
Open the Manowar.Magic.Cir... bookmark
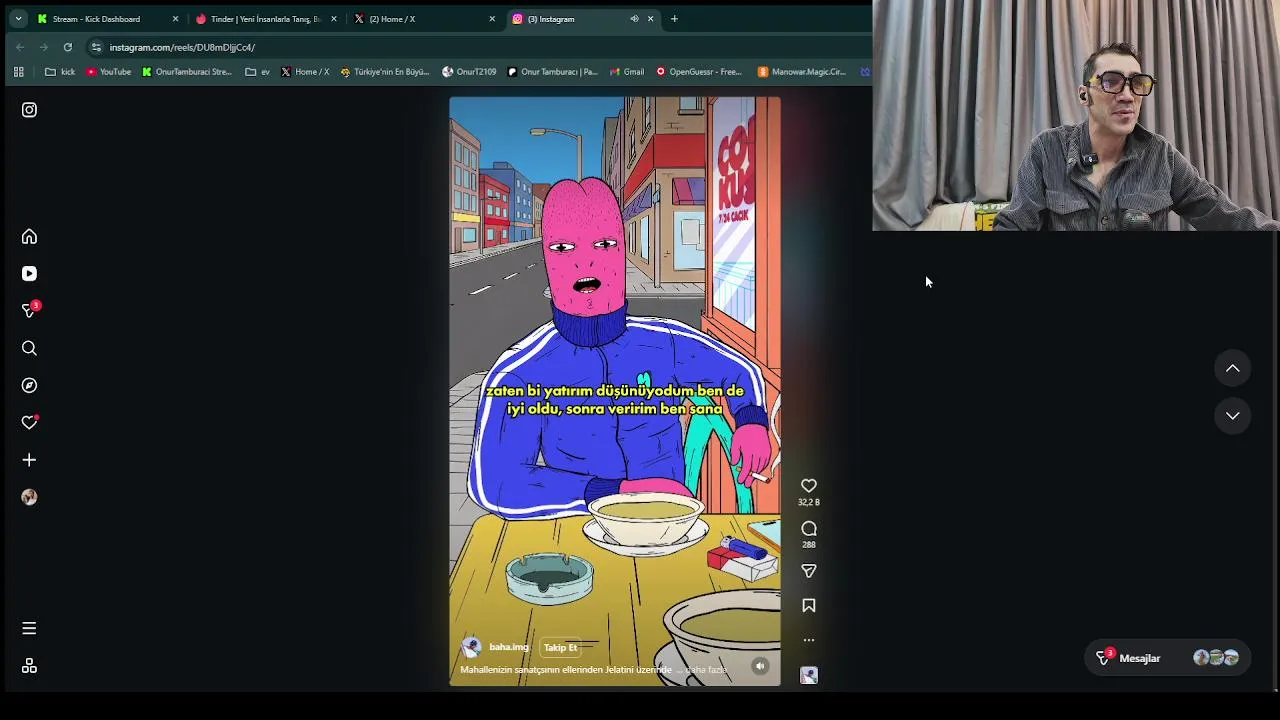802,72
